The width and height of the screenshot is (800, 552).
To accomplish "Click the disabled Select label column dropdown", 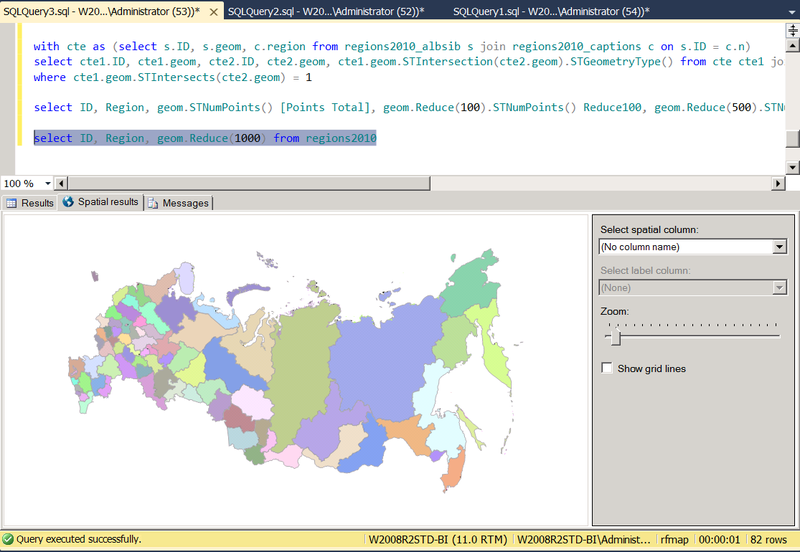I will click(693, 288).
